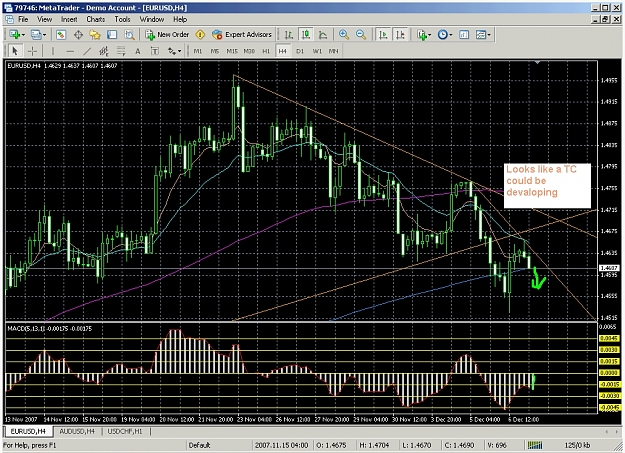Screen dimensions: 625x453
Task: Select the Crosshair tool
Action: tap(32, 51)
